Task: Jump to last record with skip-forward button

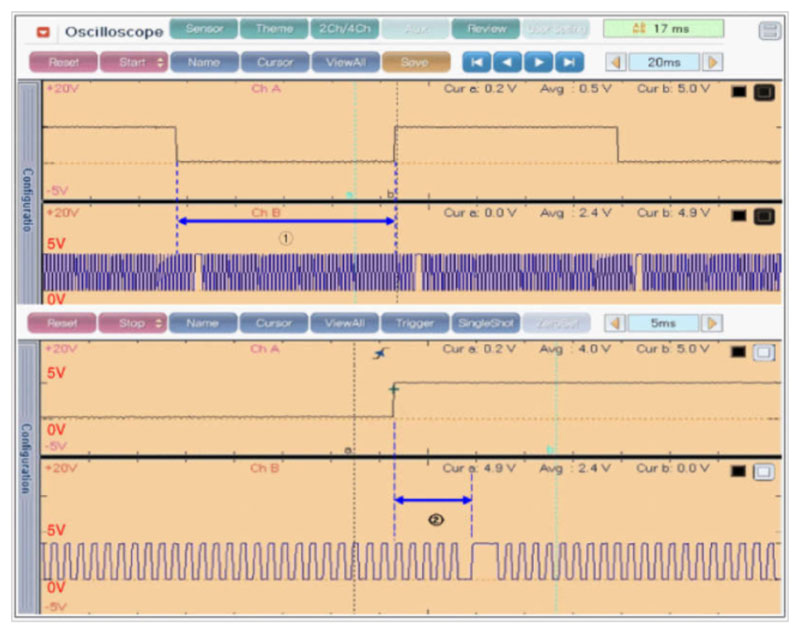Action: pos(569,62)
